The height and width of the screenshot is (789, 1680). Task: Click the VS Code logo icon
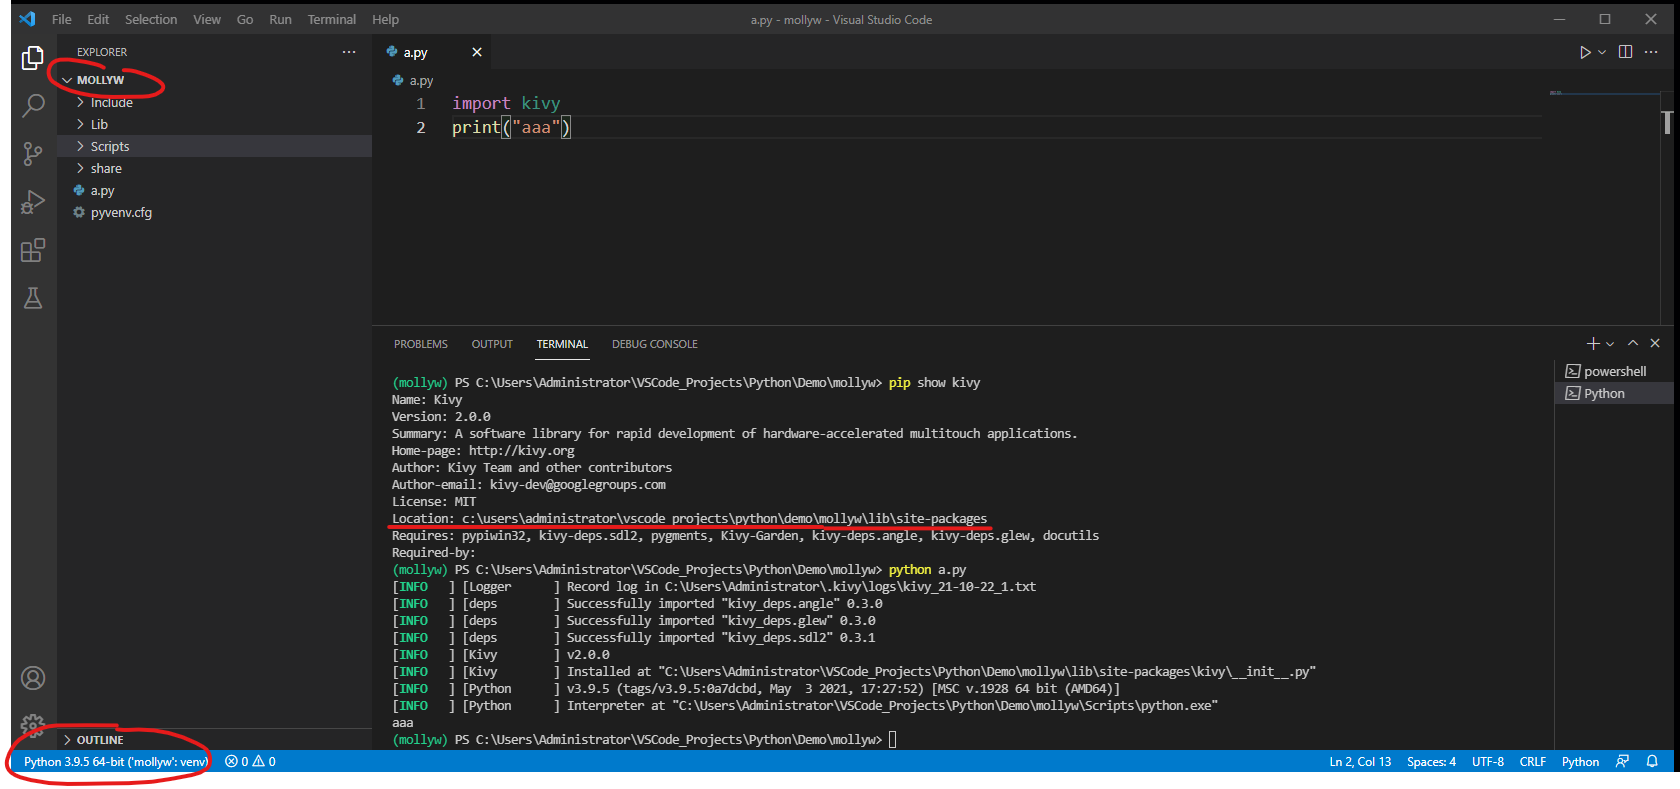tap(27, 19)
